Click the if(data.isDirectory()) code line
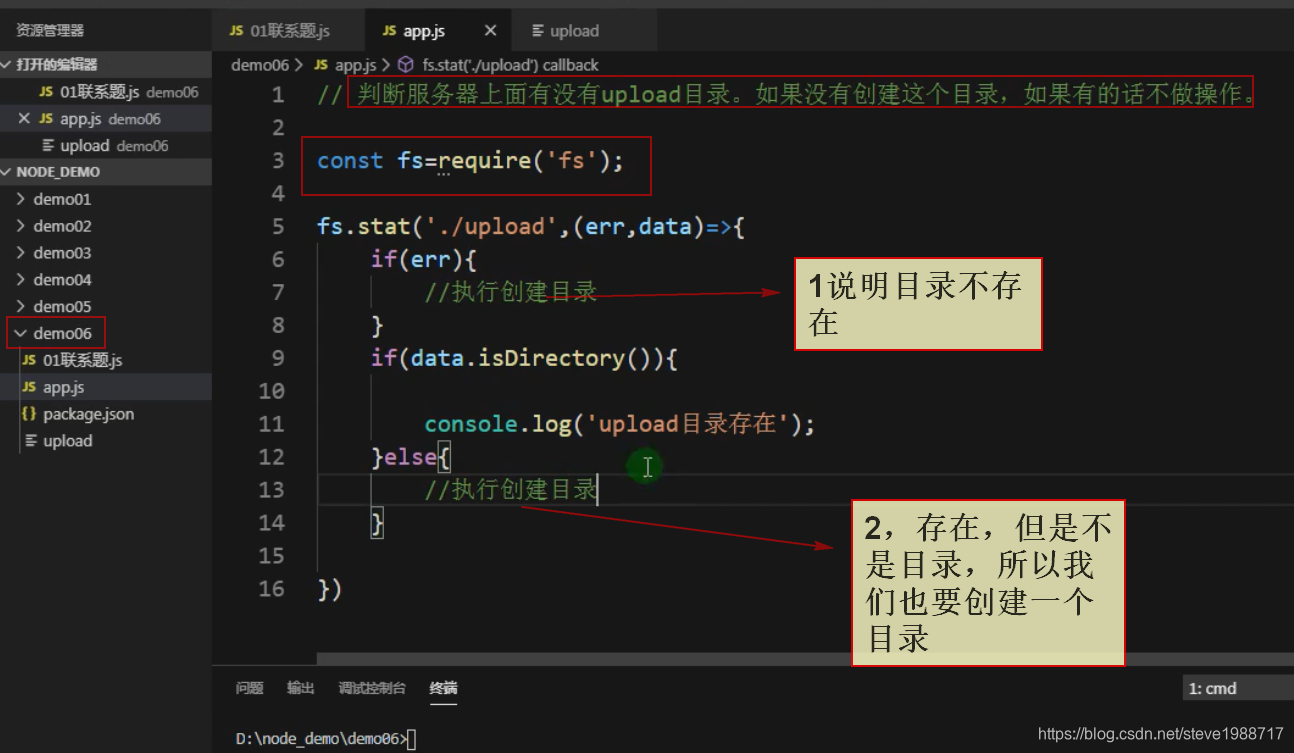 click(x=524, y=358)
